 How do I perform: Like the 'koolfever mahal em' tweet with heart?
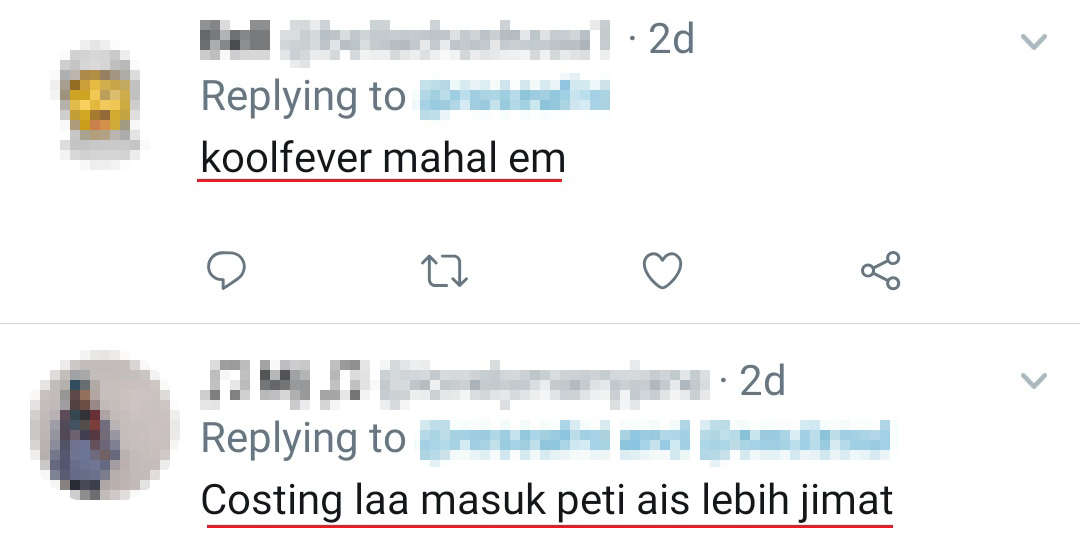663,270
